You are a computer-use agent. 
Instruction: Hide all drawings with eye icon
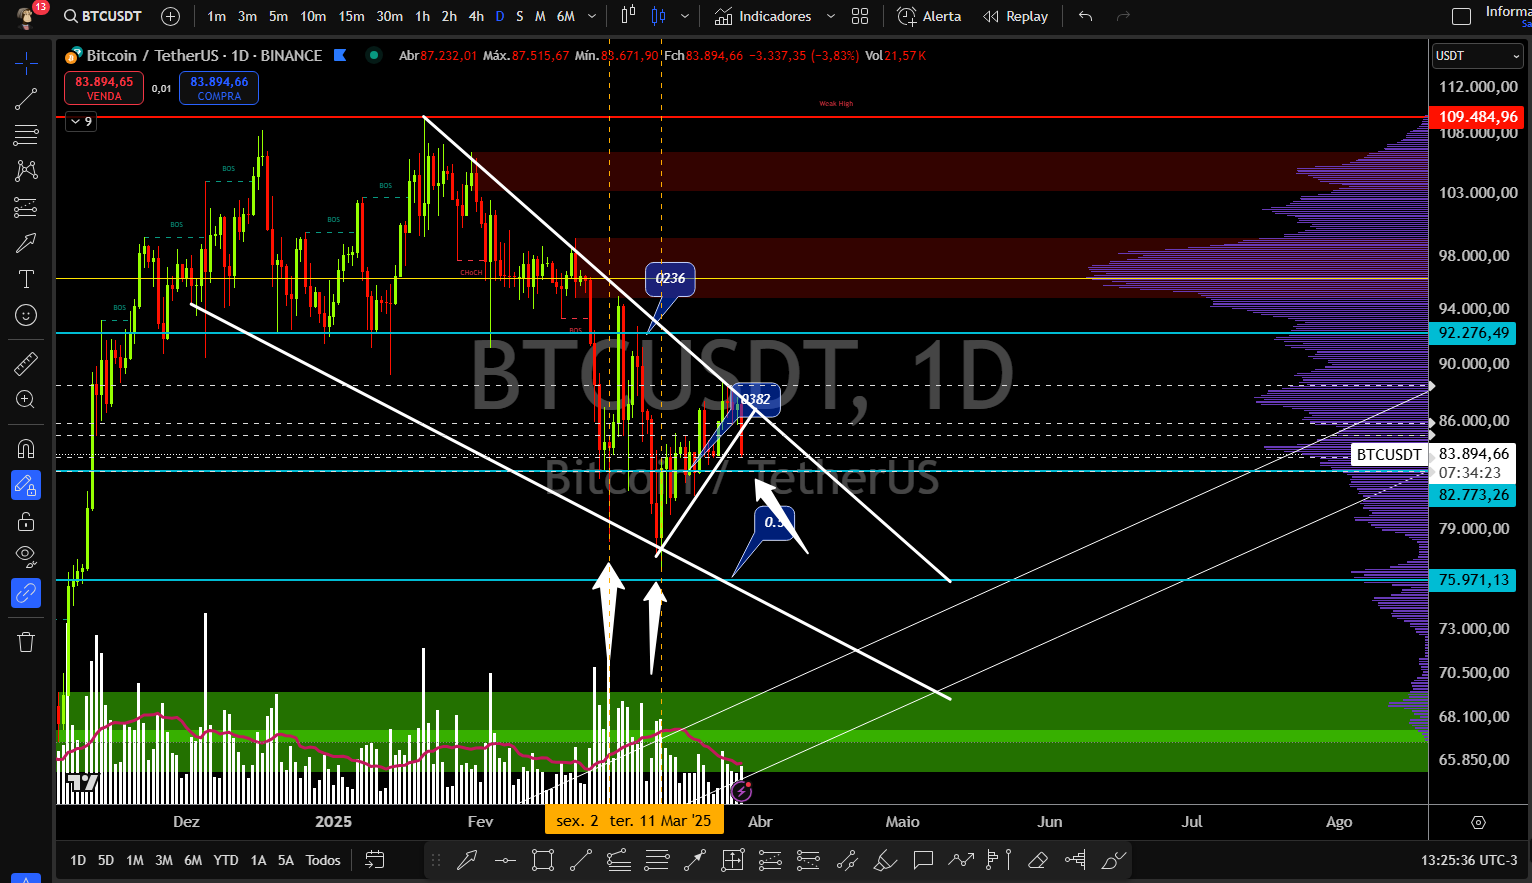point(26,556)
